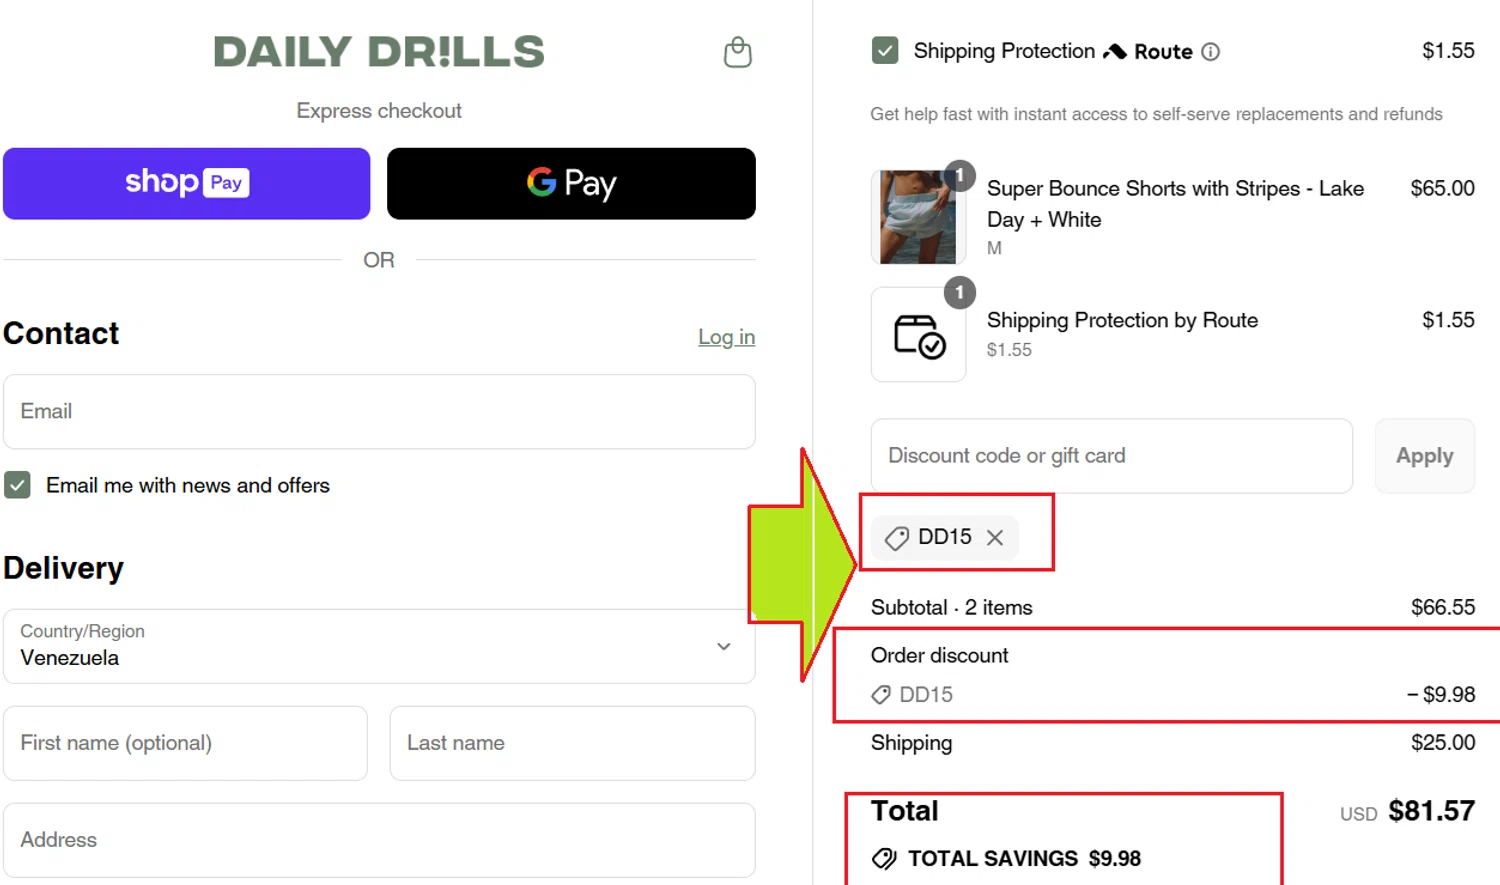Viewport: 1500px width, 885px height.
Task: Click the Apply discount button
Action: (1424, 456)
